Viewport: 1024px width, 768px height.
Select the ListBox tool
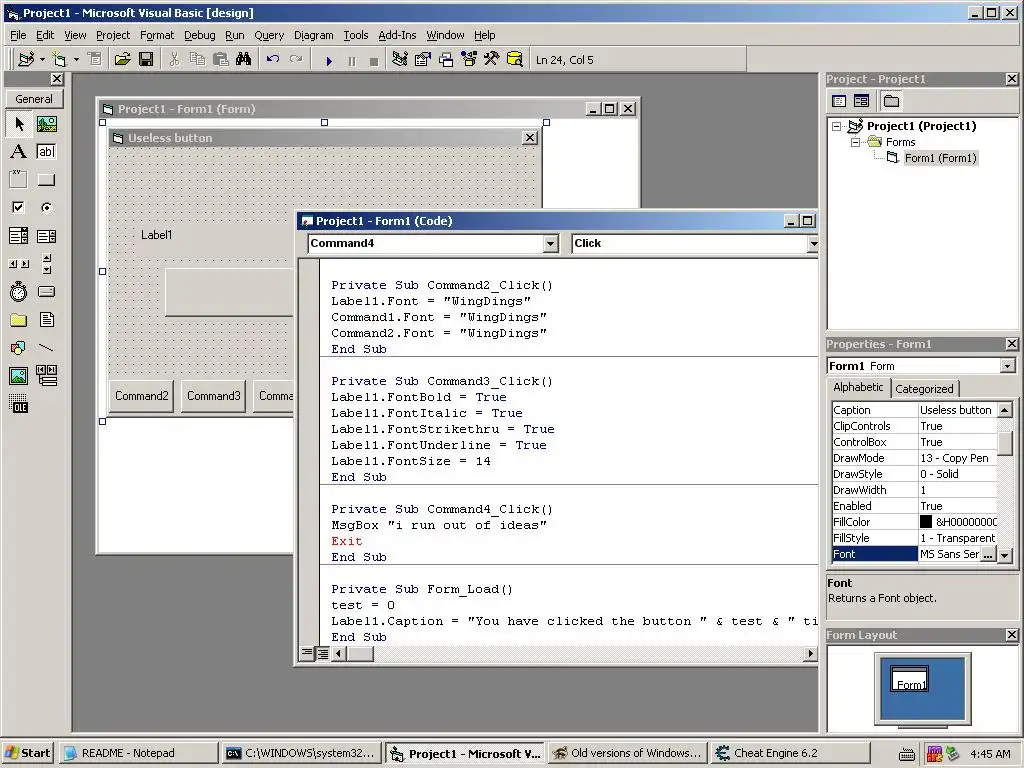pos(46,236)
